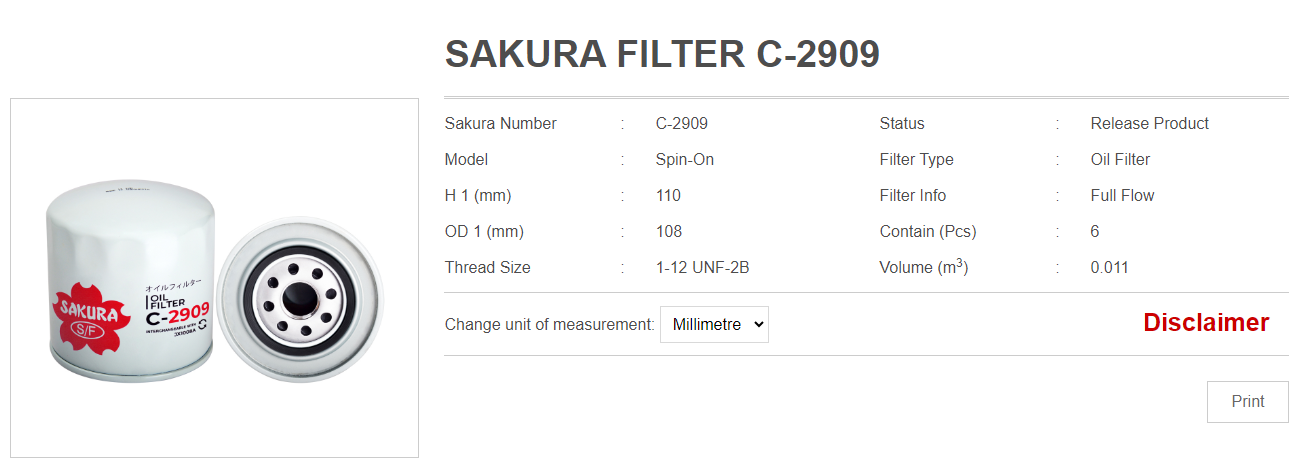Click the Sakura Number value C-2909
1293x464 pixels.
[682, 124]
